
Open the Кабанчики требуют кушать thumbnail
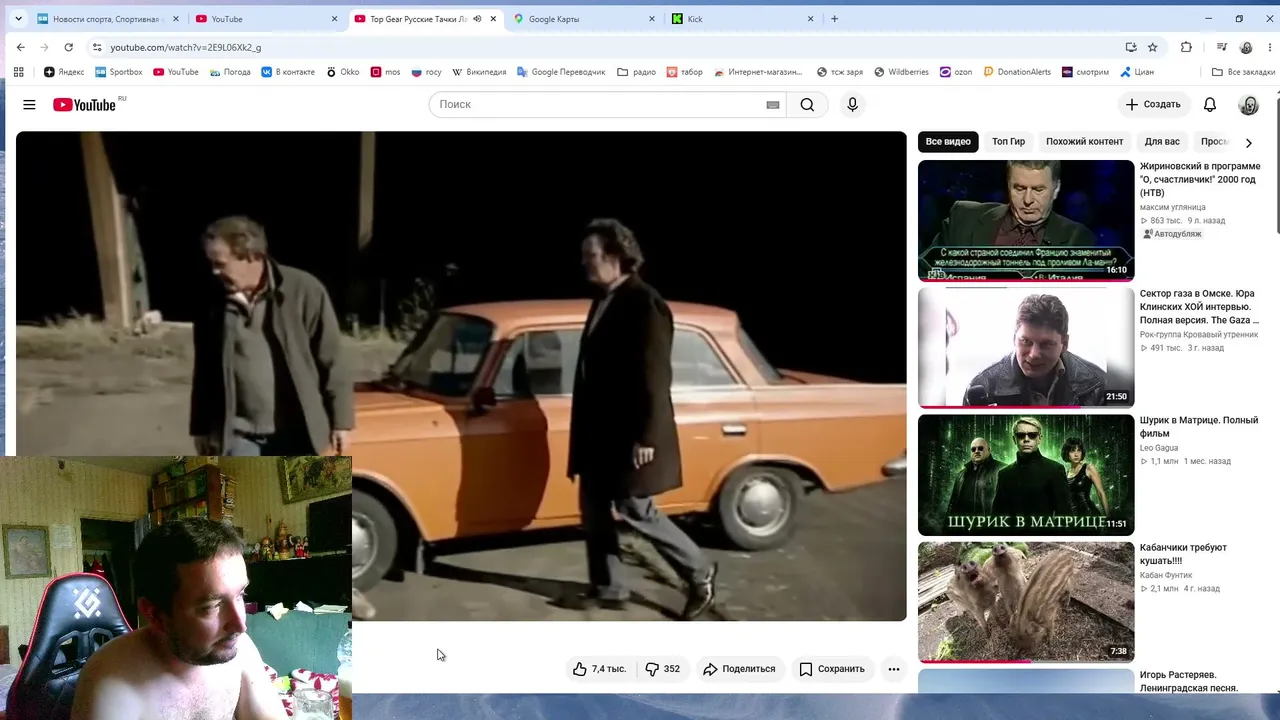tap(1026, 602)
